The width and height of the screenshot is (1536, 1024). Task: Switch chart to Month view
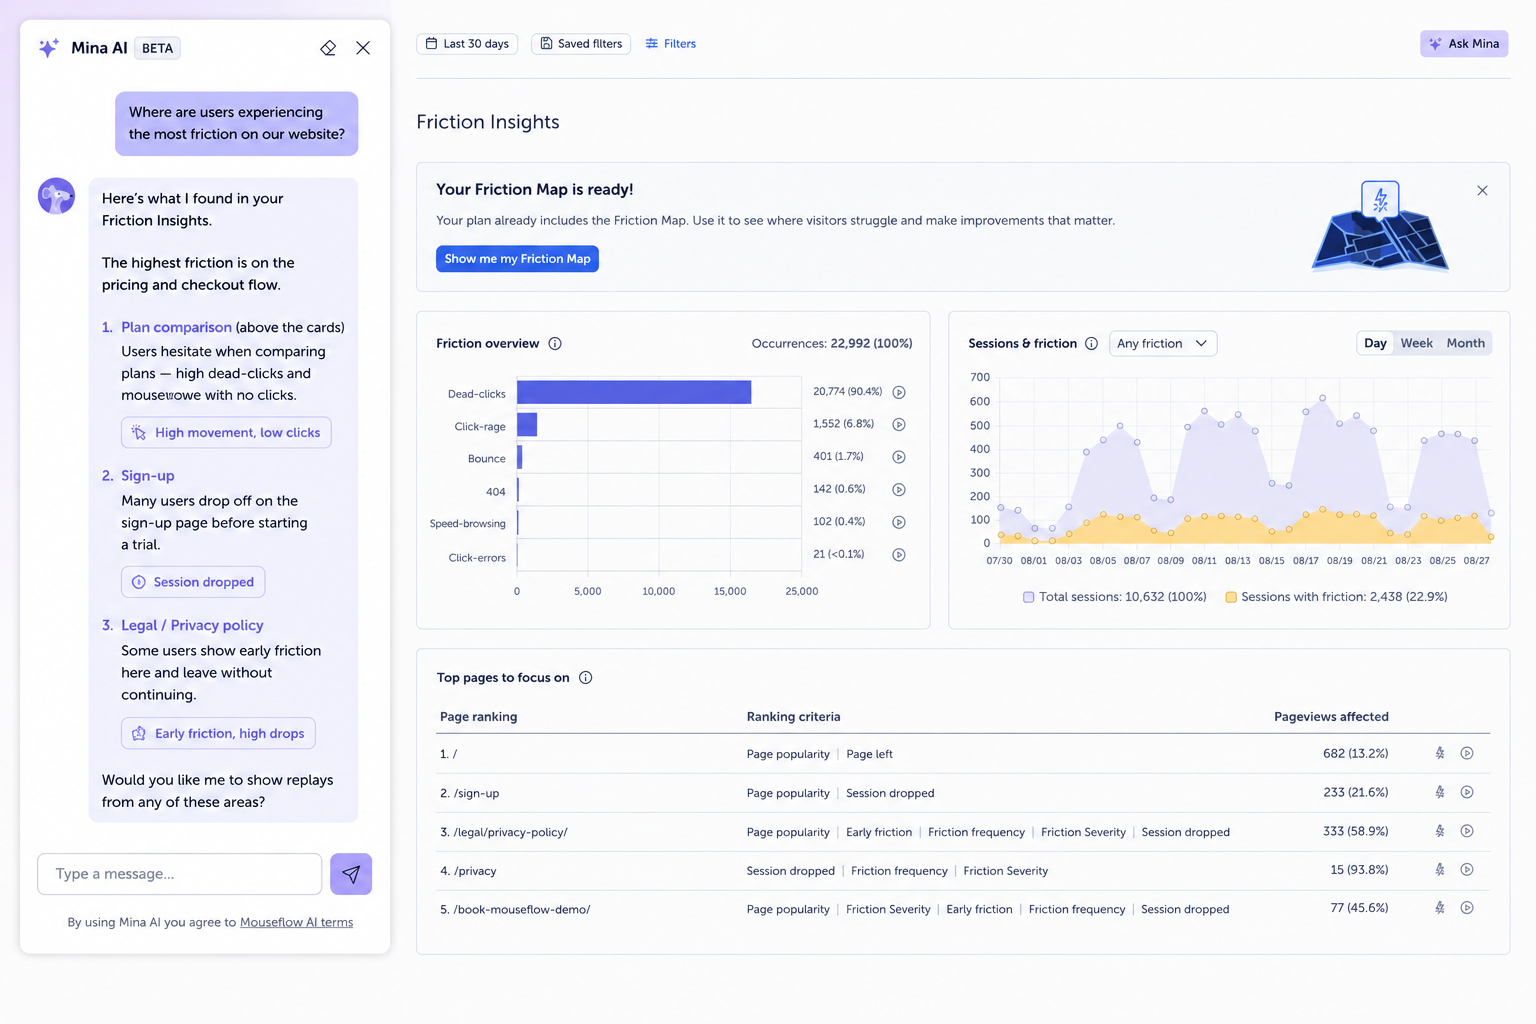coord(1465,343)
